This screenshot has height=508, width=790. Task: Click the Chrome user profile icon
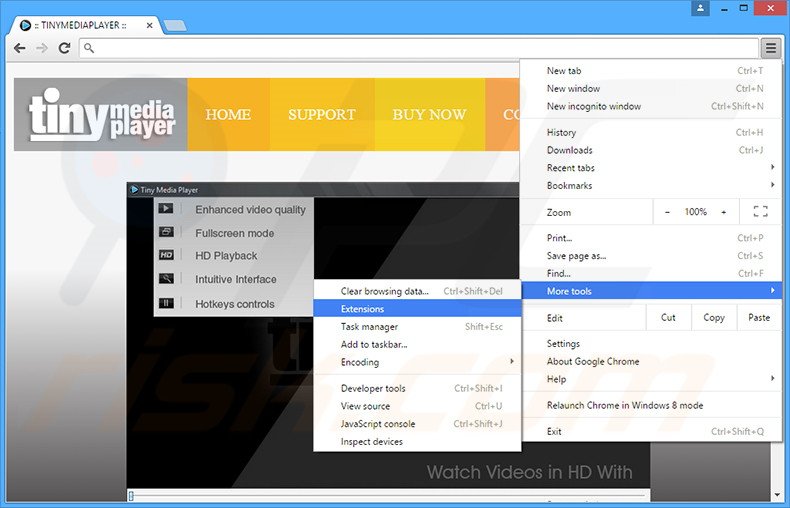[x=700, y=8]
